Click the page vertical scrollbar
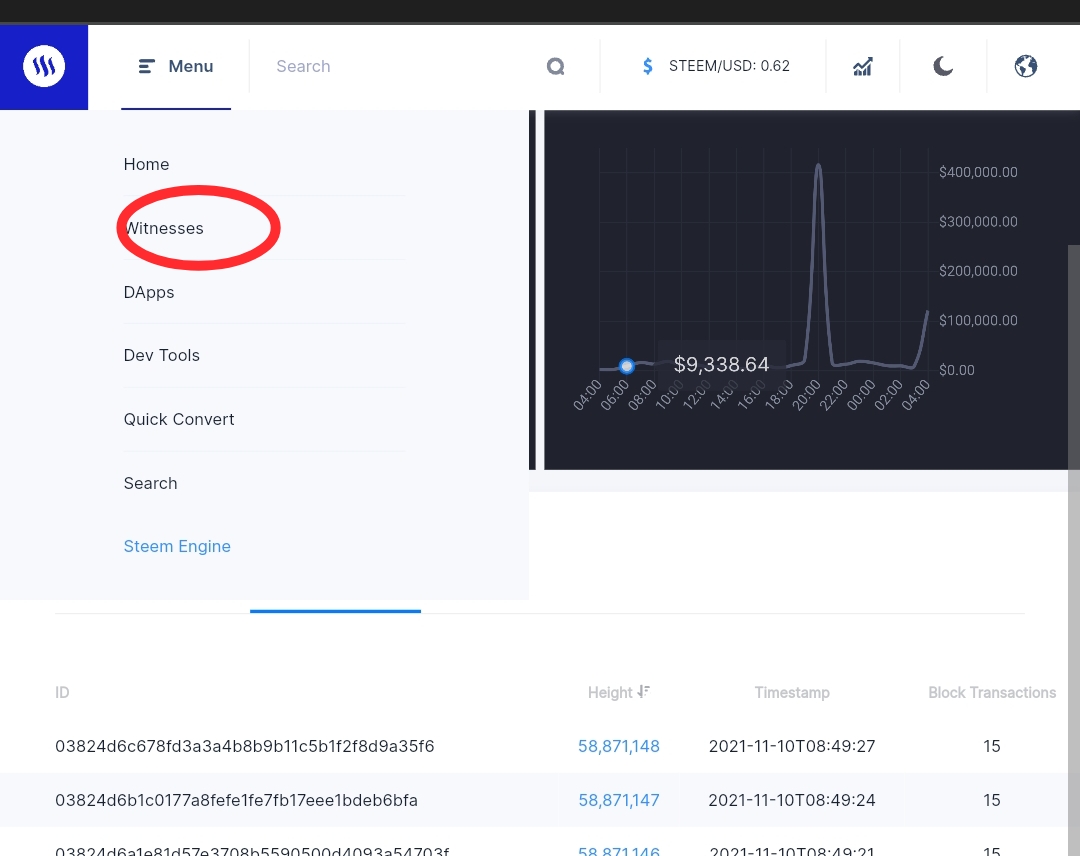This screenshot has width=1080, height=856. point(1074,551)
